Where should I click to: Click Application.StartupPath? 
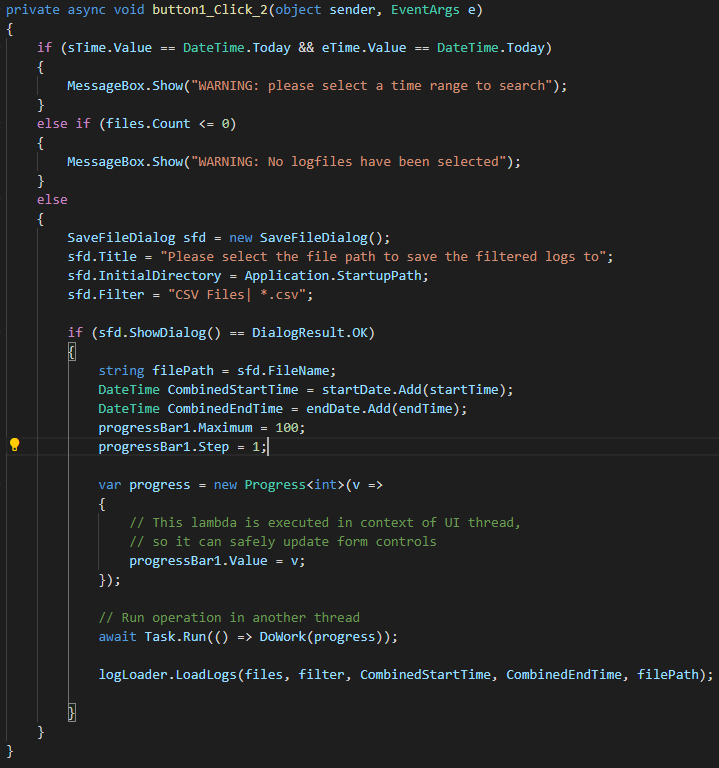tap(333, 275)
